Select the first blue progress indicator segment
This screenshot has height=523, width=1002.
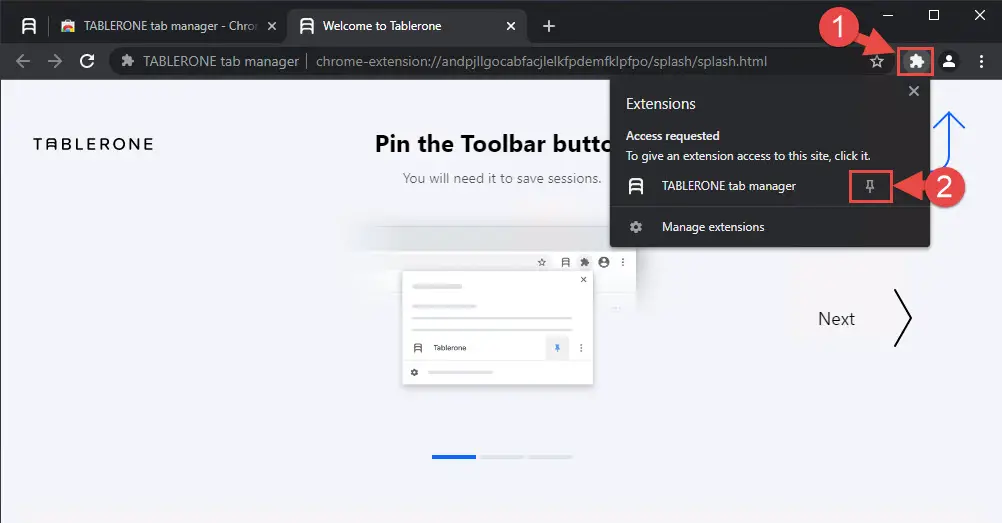coord(454,457)
